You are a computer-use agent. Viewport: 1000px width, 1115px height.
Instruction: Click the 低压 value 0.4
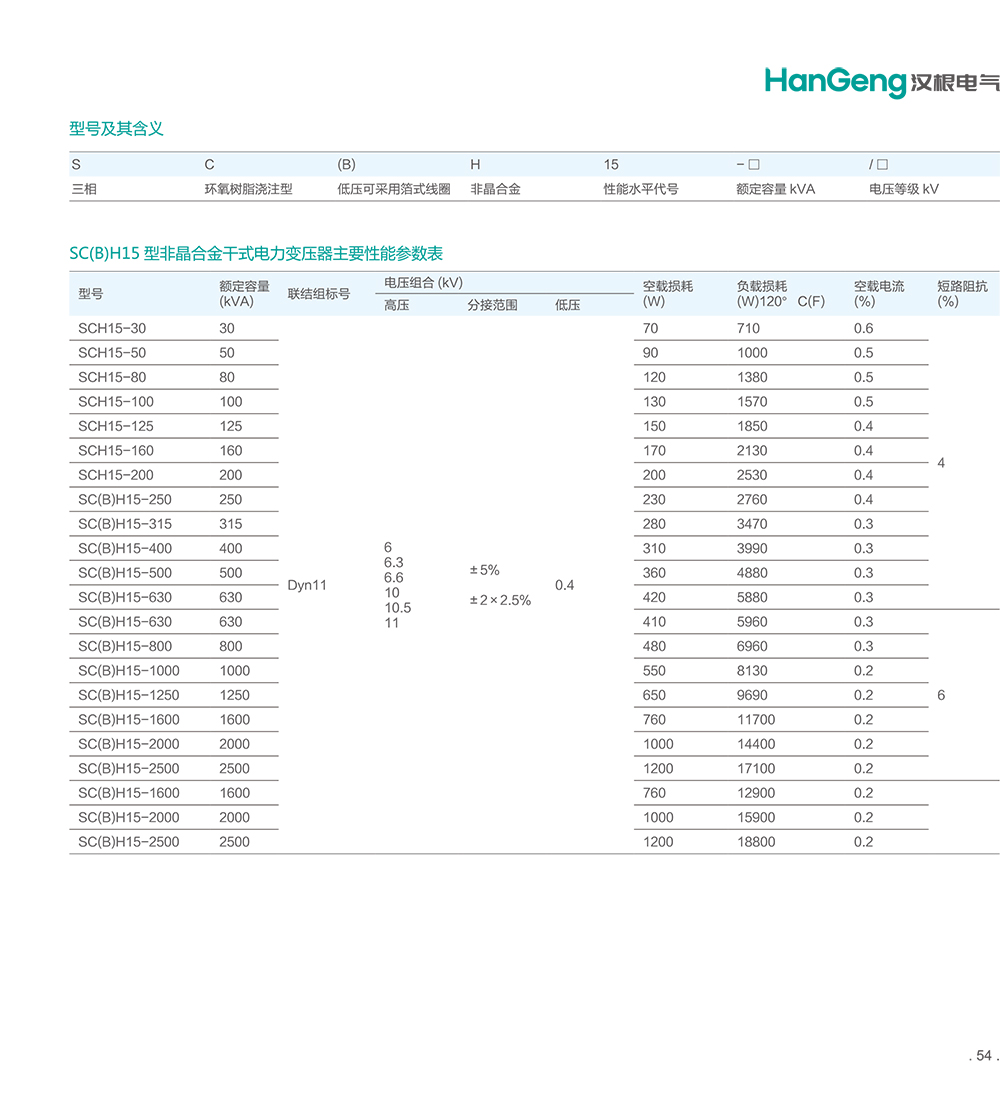564,585
